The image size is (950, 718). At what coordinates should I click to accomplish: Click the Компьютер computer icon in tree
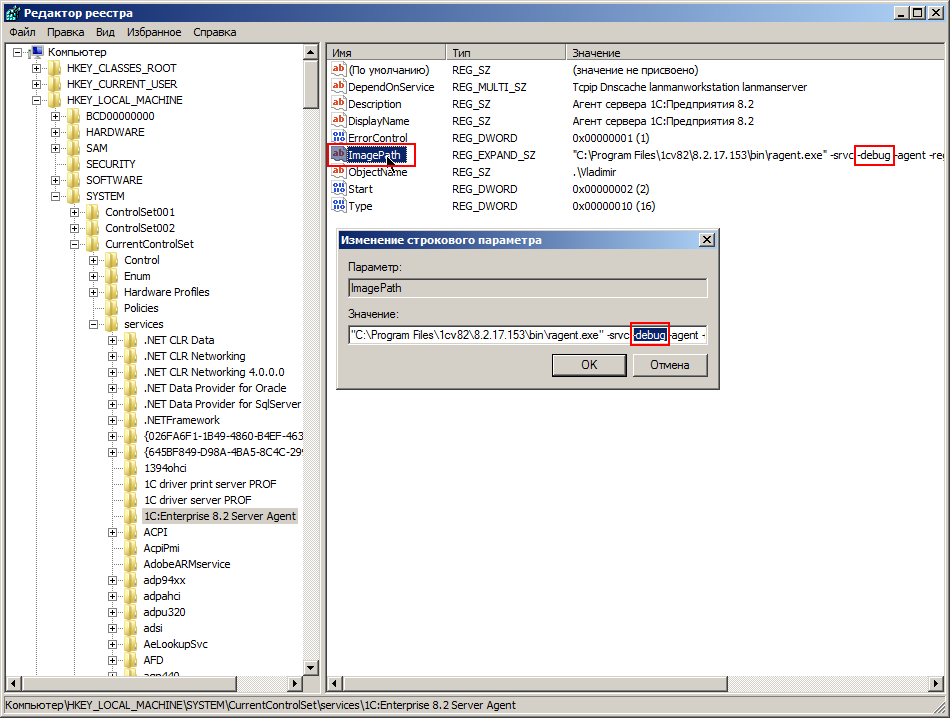(x=37, y=52)
